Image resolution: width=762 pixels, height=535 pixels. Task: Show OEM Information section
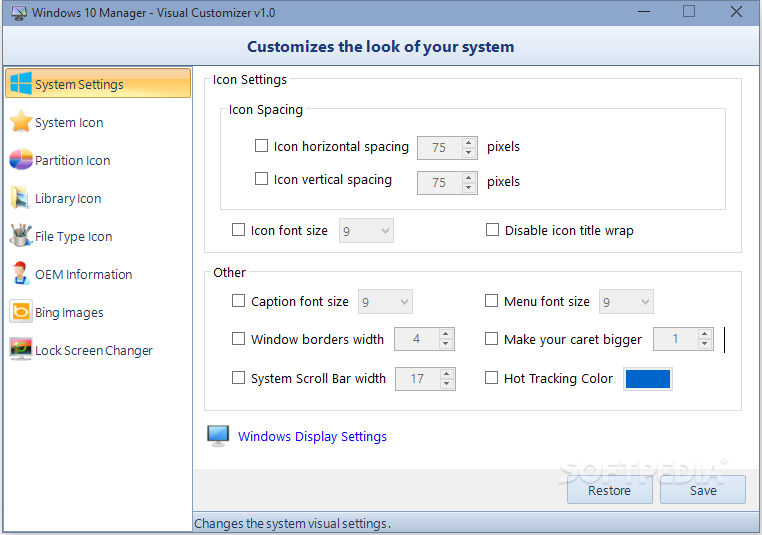(x=84, y=275)
